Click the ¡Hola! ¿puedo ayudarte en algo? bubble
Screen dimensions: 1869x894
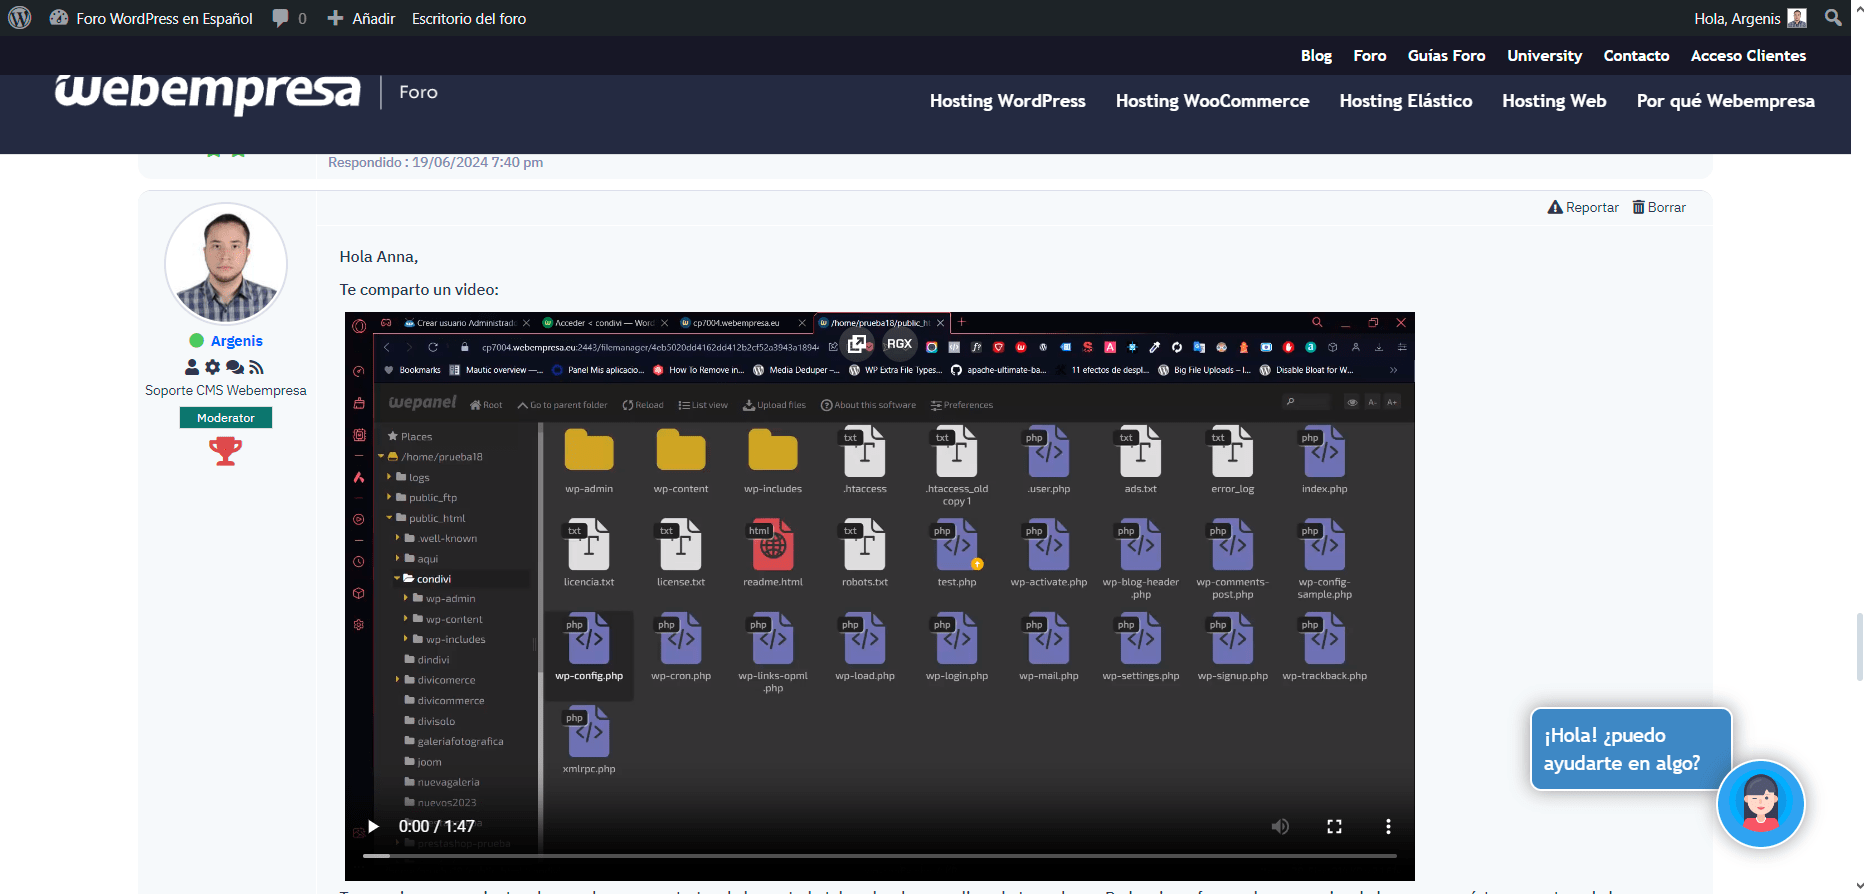pyautogui.click(x=1631, y=749)
